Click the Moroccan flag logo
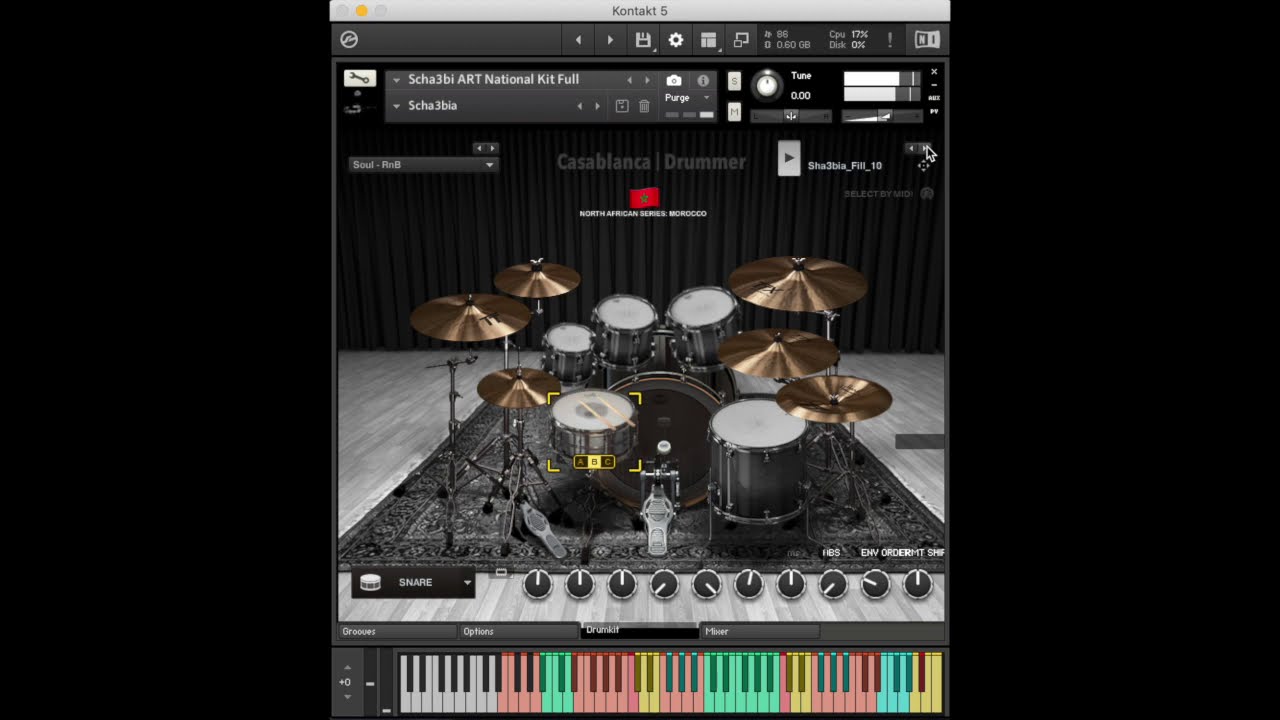 coord(644,197)
